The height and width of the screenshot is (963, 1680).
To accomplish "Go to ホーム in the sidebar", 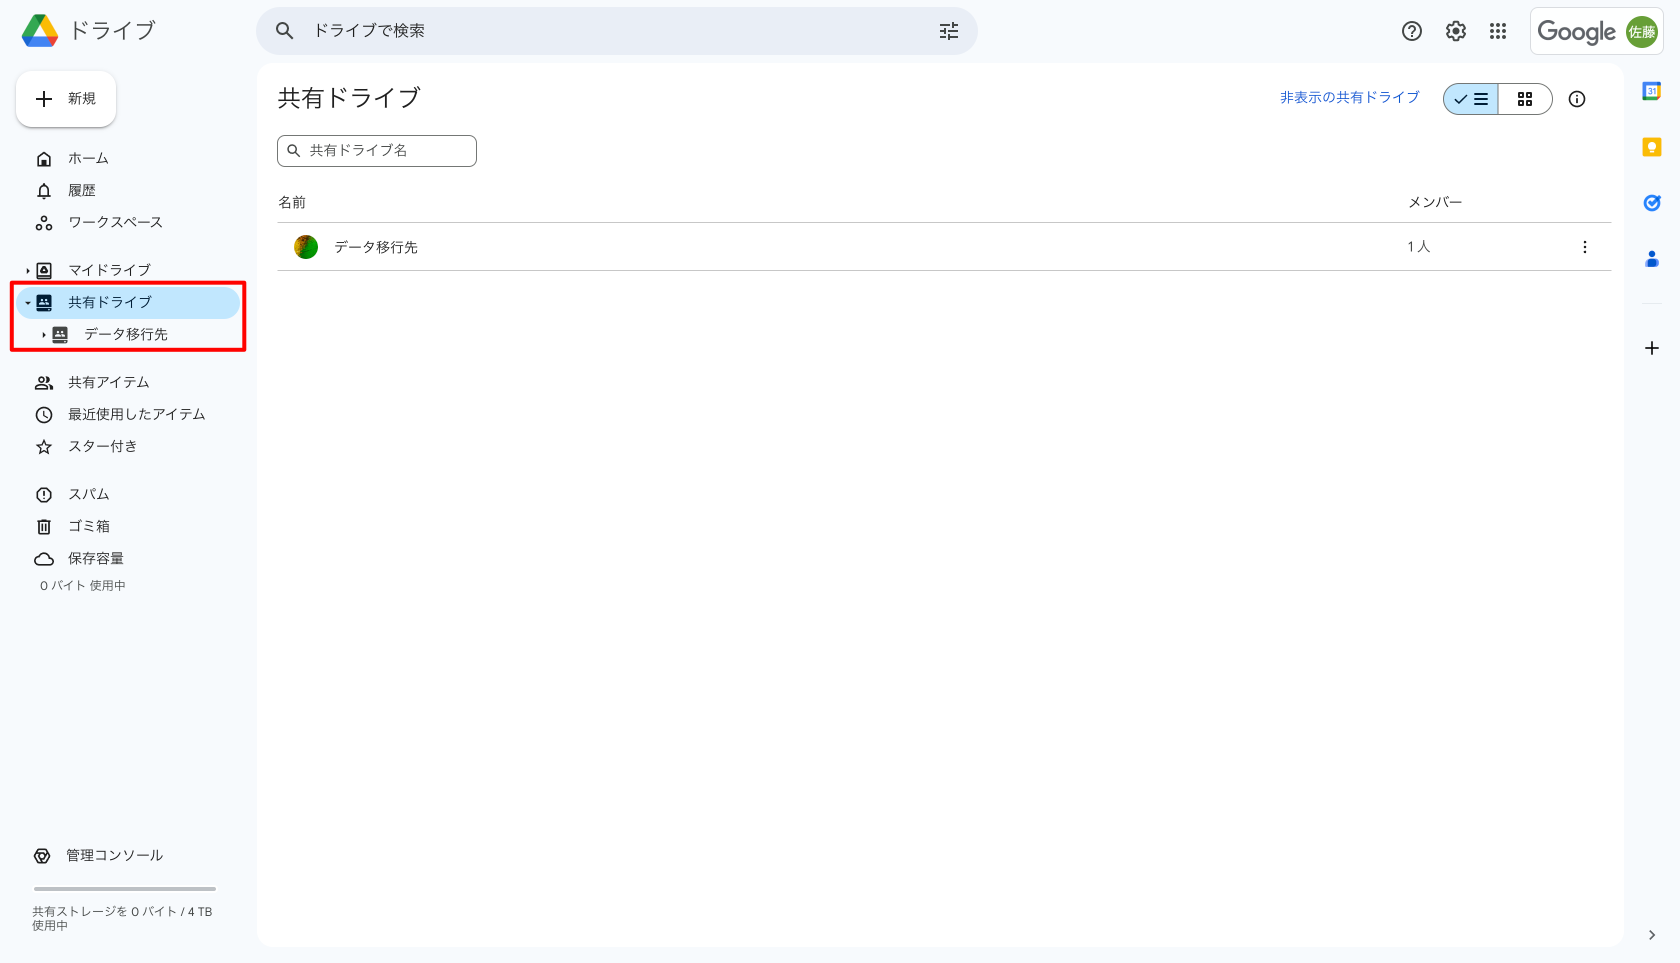I will coord(128,159).
